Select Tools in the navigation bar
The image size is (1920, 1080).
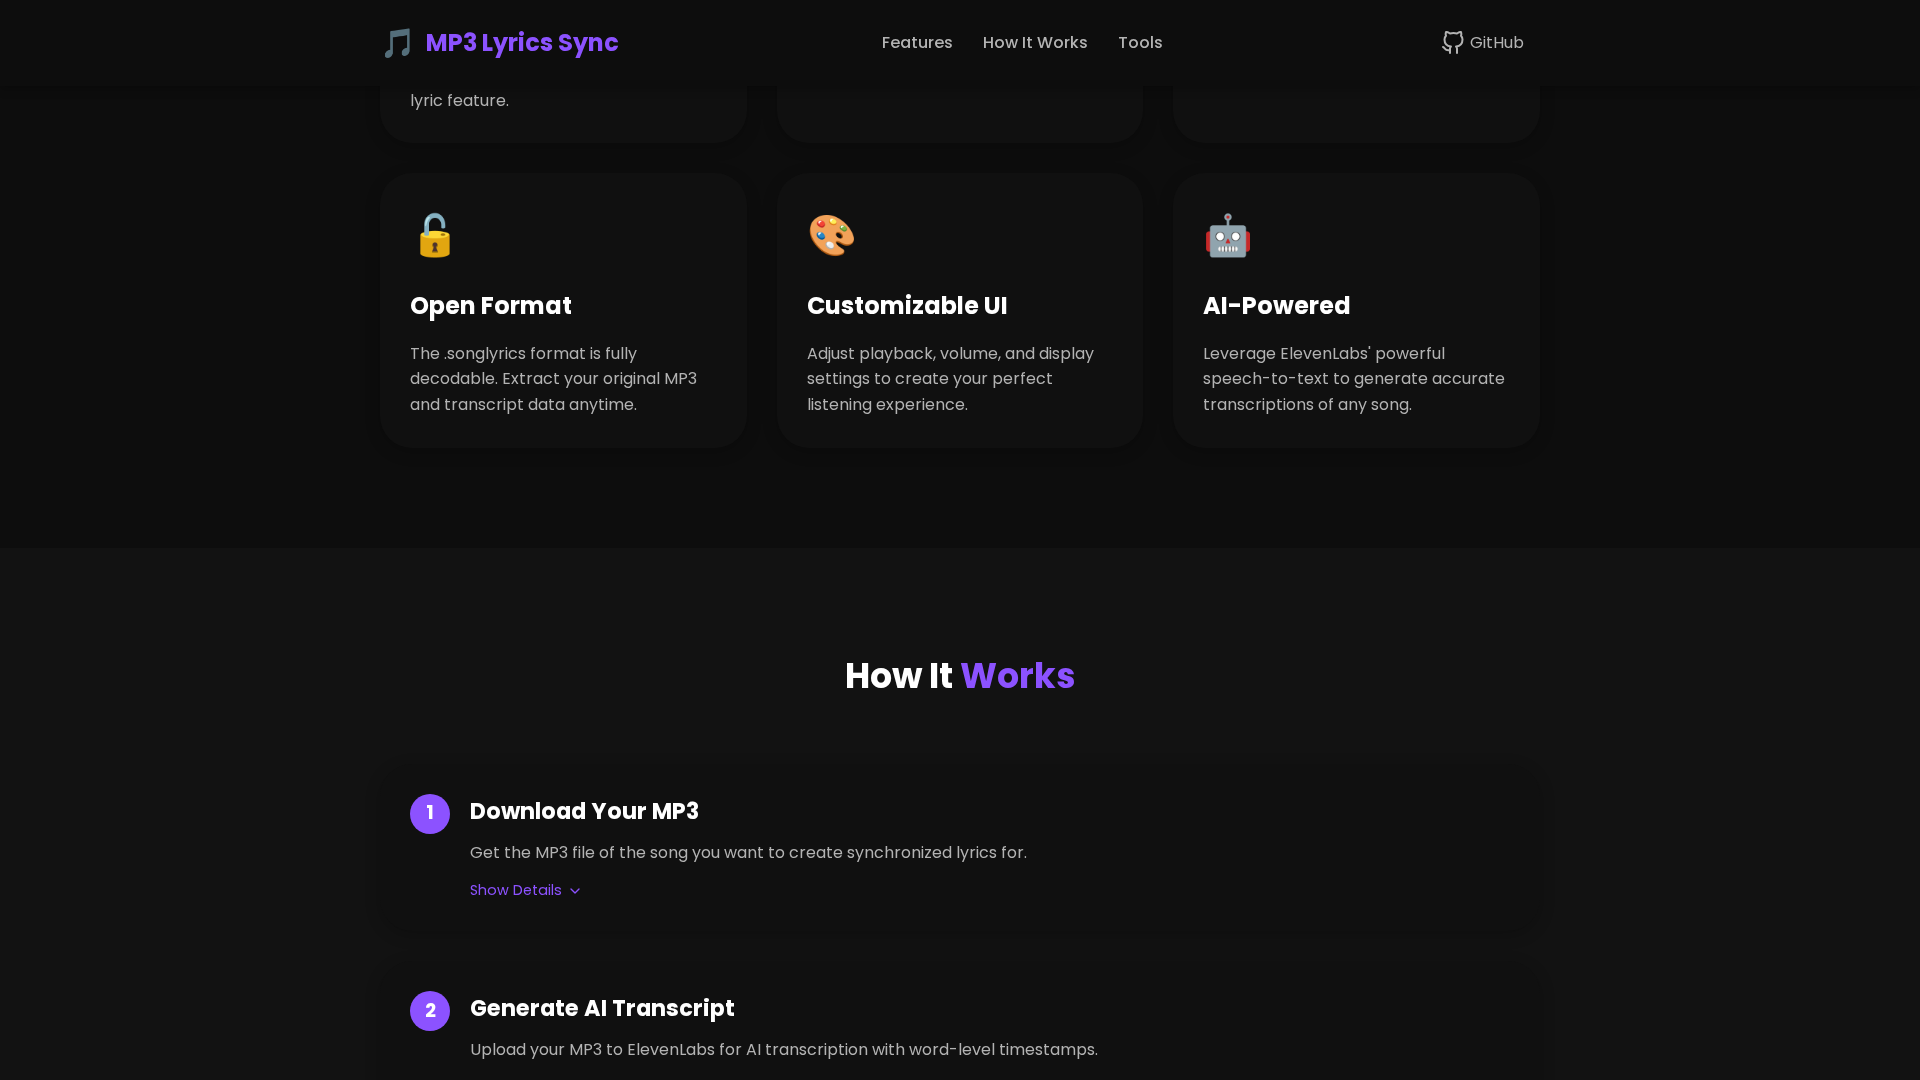[x=1140, y=42]
